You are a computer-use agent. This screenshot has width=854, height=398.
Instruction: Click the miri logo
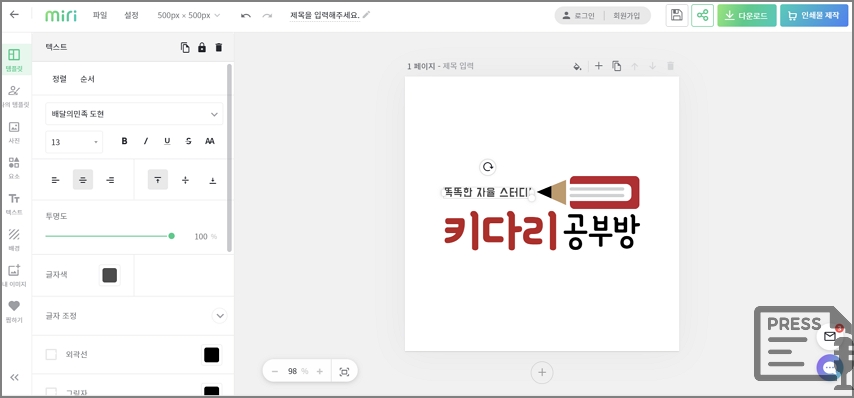tap(60, 15)
